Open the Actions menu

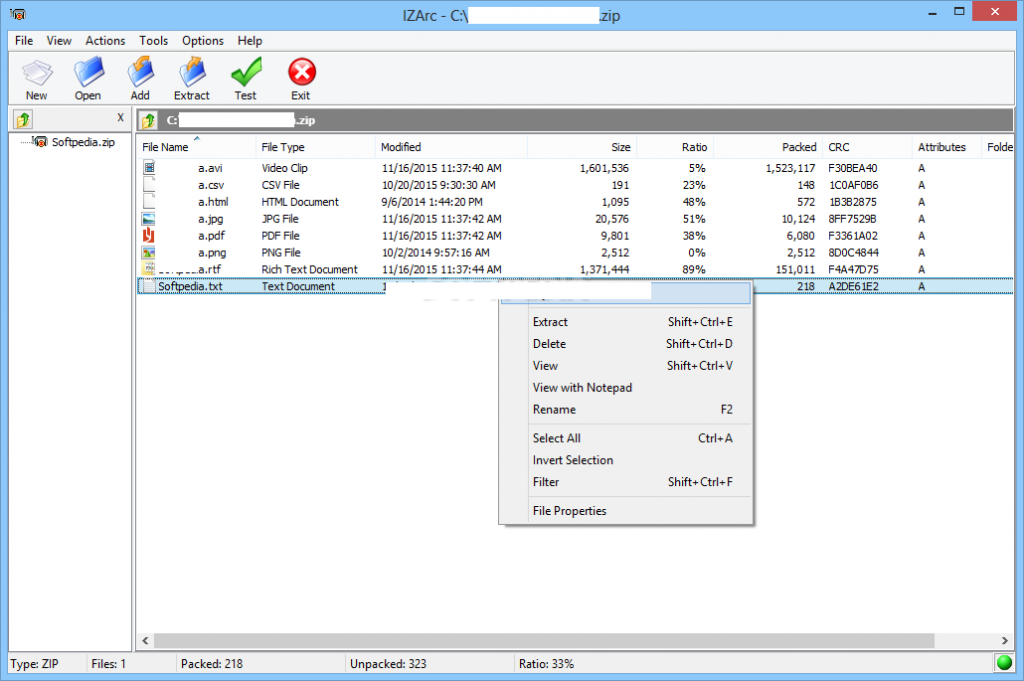[105, 40]
